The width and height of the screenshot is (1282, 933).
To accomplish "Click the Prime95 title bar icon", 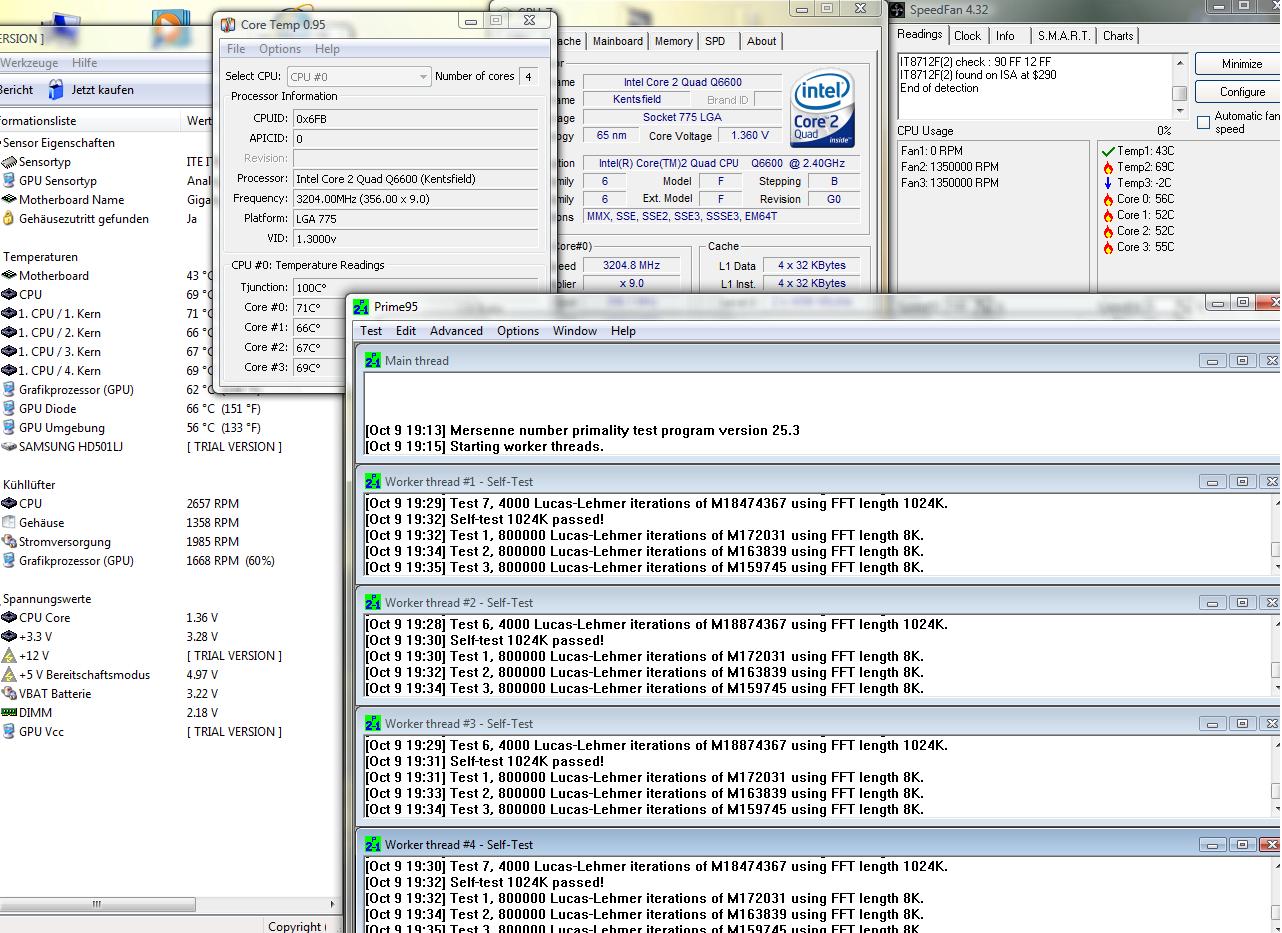I will 361,307.
